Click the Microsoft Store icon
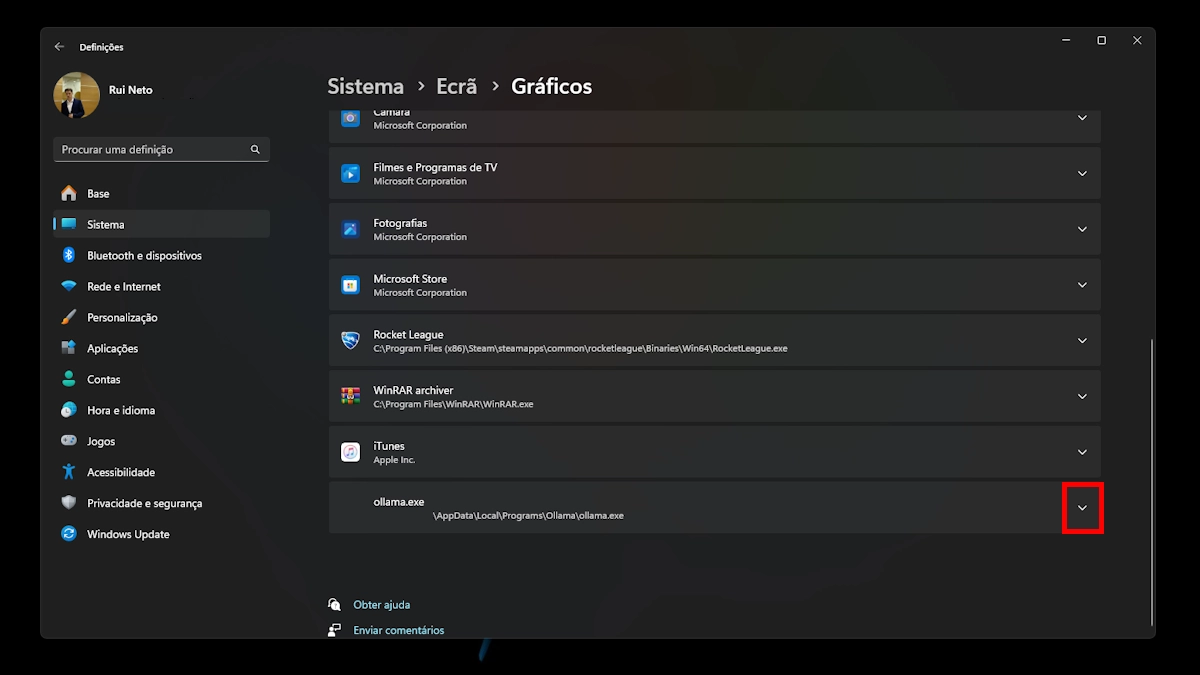1200x675 pixels. [350, 285]
